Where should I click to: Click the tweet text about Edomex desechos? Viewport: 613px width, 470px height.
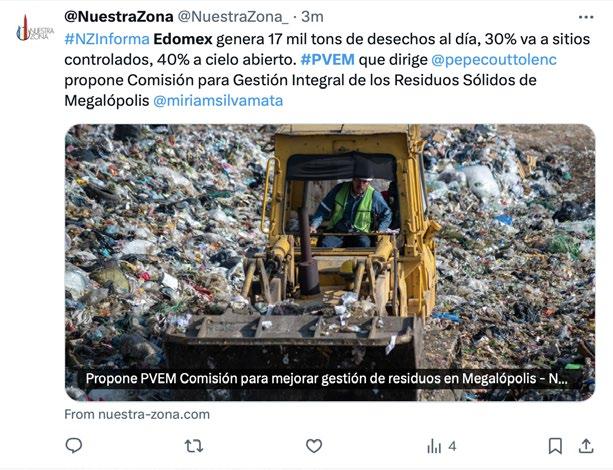coord(328,70)
